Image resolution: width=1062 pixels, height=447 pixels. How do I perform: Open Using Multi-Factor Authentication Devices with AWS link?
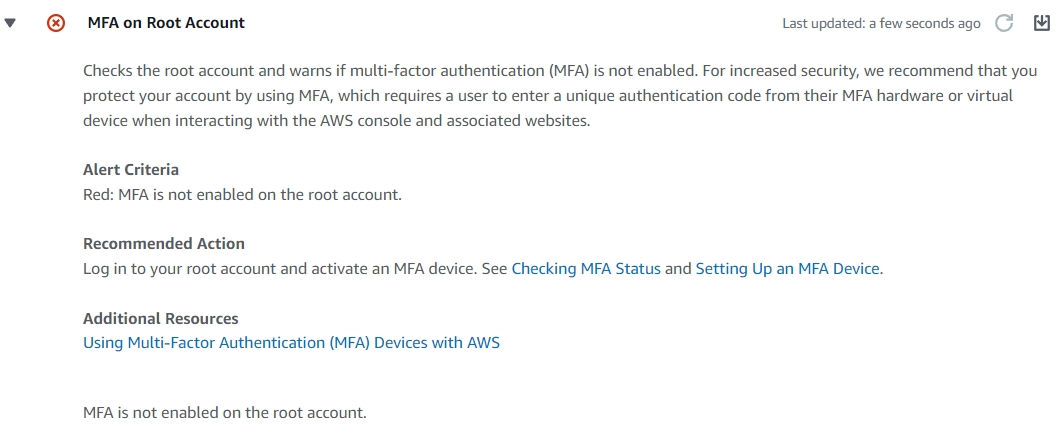[291, 343]
